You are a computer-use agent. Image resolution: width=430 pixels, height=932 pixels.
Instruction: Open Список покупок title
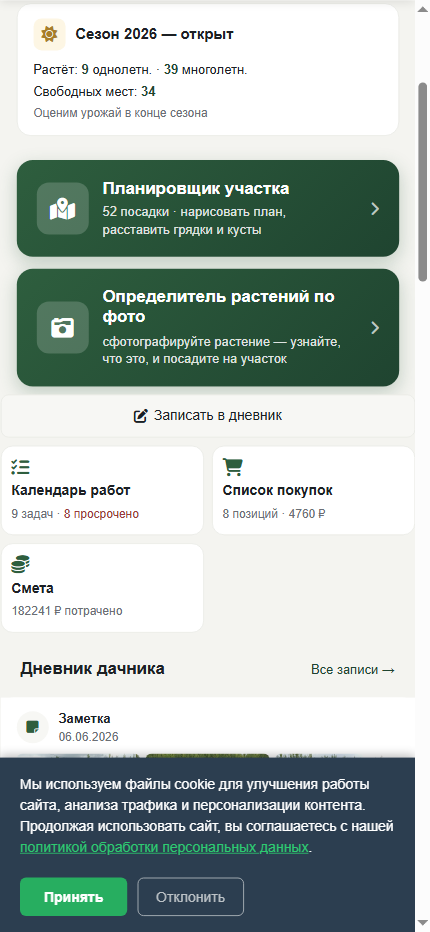pos(278,490)
